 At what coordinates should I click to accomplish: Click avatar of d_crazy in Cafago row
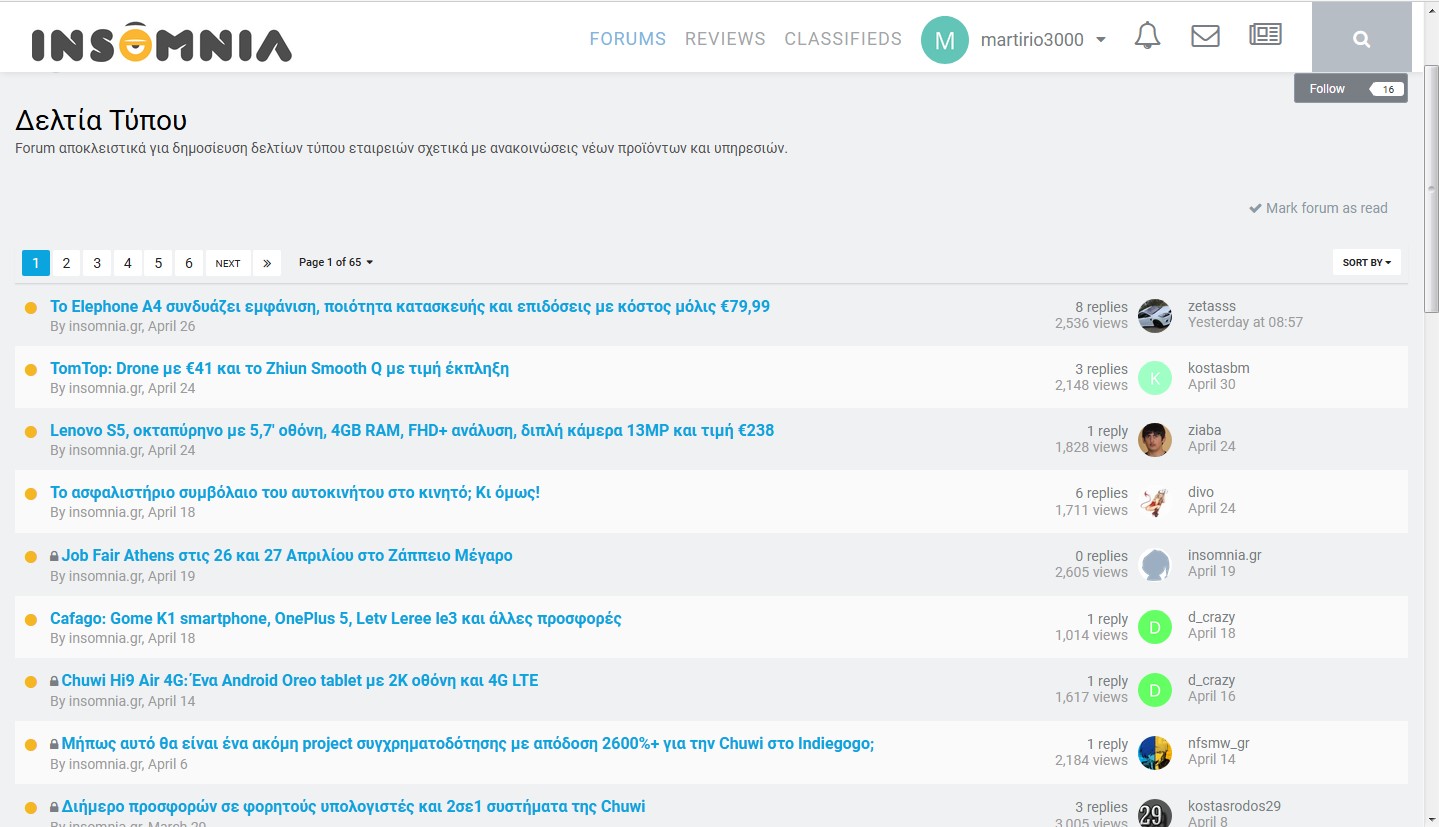(x=1155, y=627)
